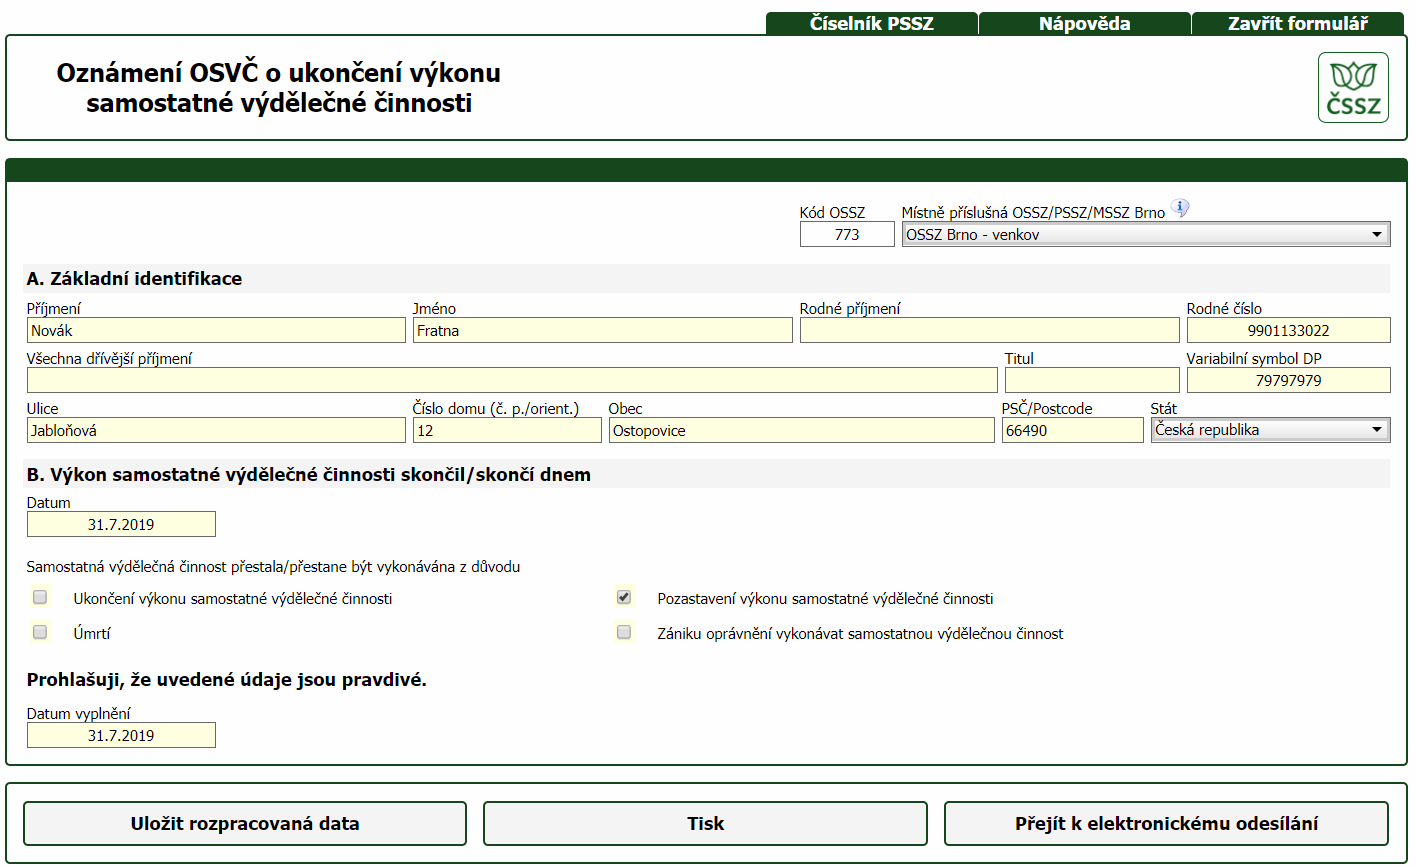Image resolution: width=1417 pixels, height=866 pixels.
Task: Click the info icon next to Místně příslušná OSSZ
Action: coord(1180,208)
